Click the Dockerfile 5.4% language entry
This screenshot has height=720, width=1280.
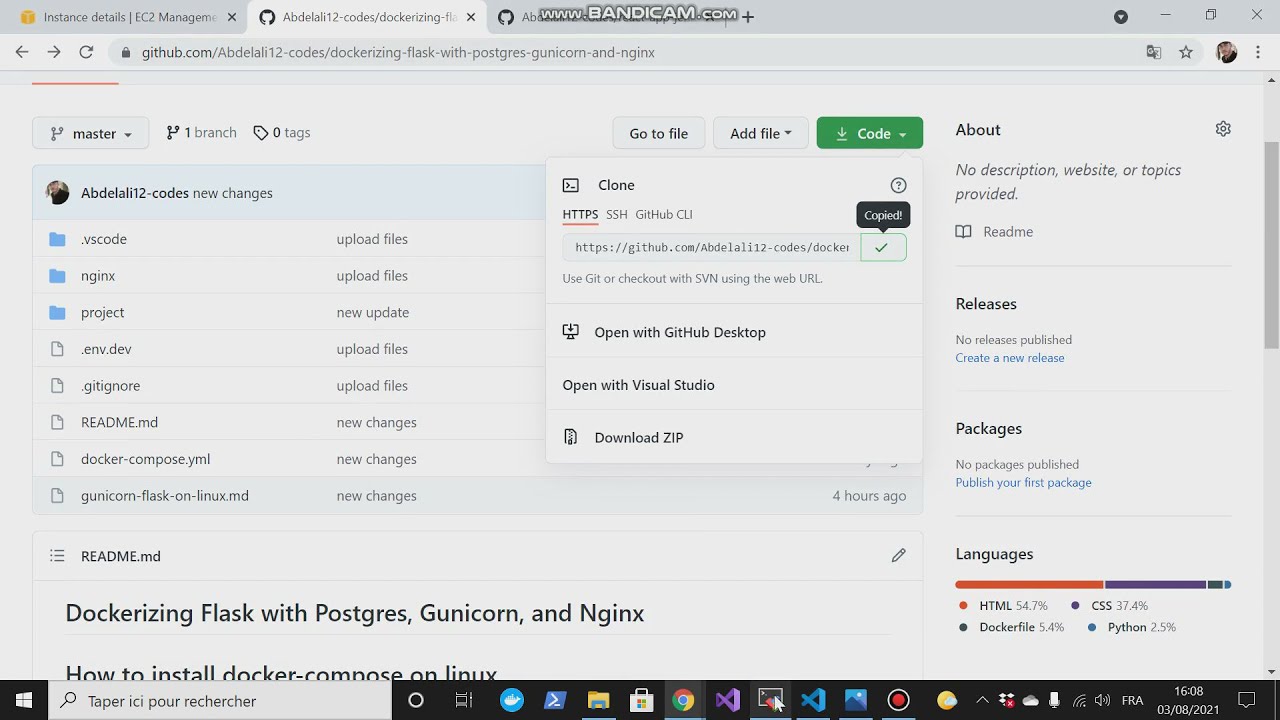[1011, 627]
